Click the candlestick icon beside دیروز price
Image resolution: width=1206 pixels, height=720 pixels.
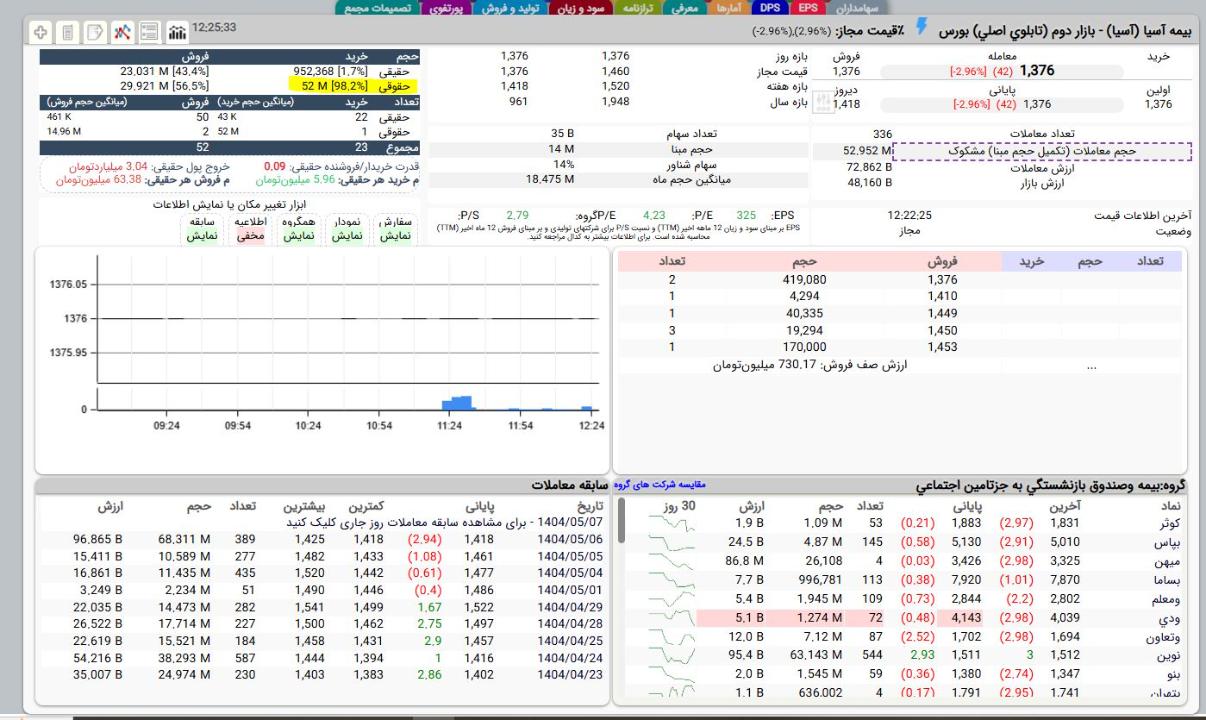823,102
